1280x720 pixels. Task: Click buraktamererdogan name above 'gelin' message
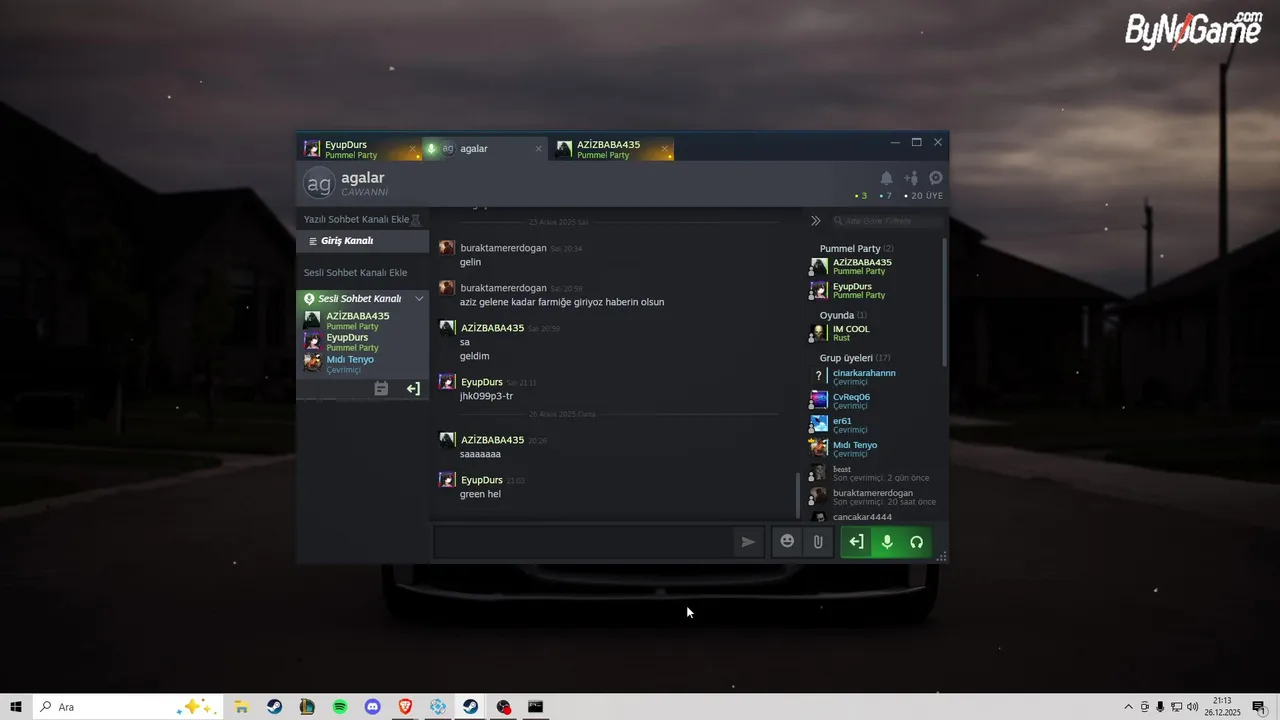pyautogui.click(x=503, y=248)
